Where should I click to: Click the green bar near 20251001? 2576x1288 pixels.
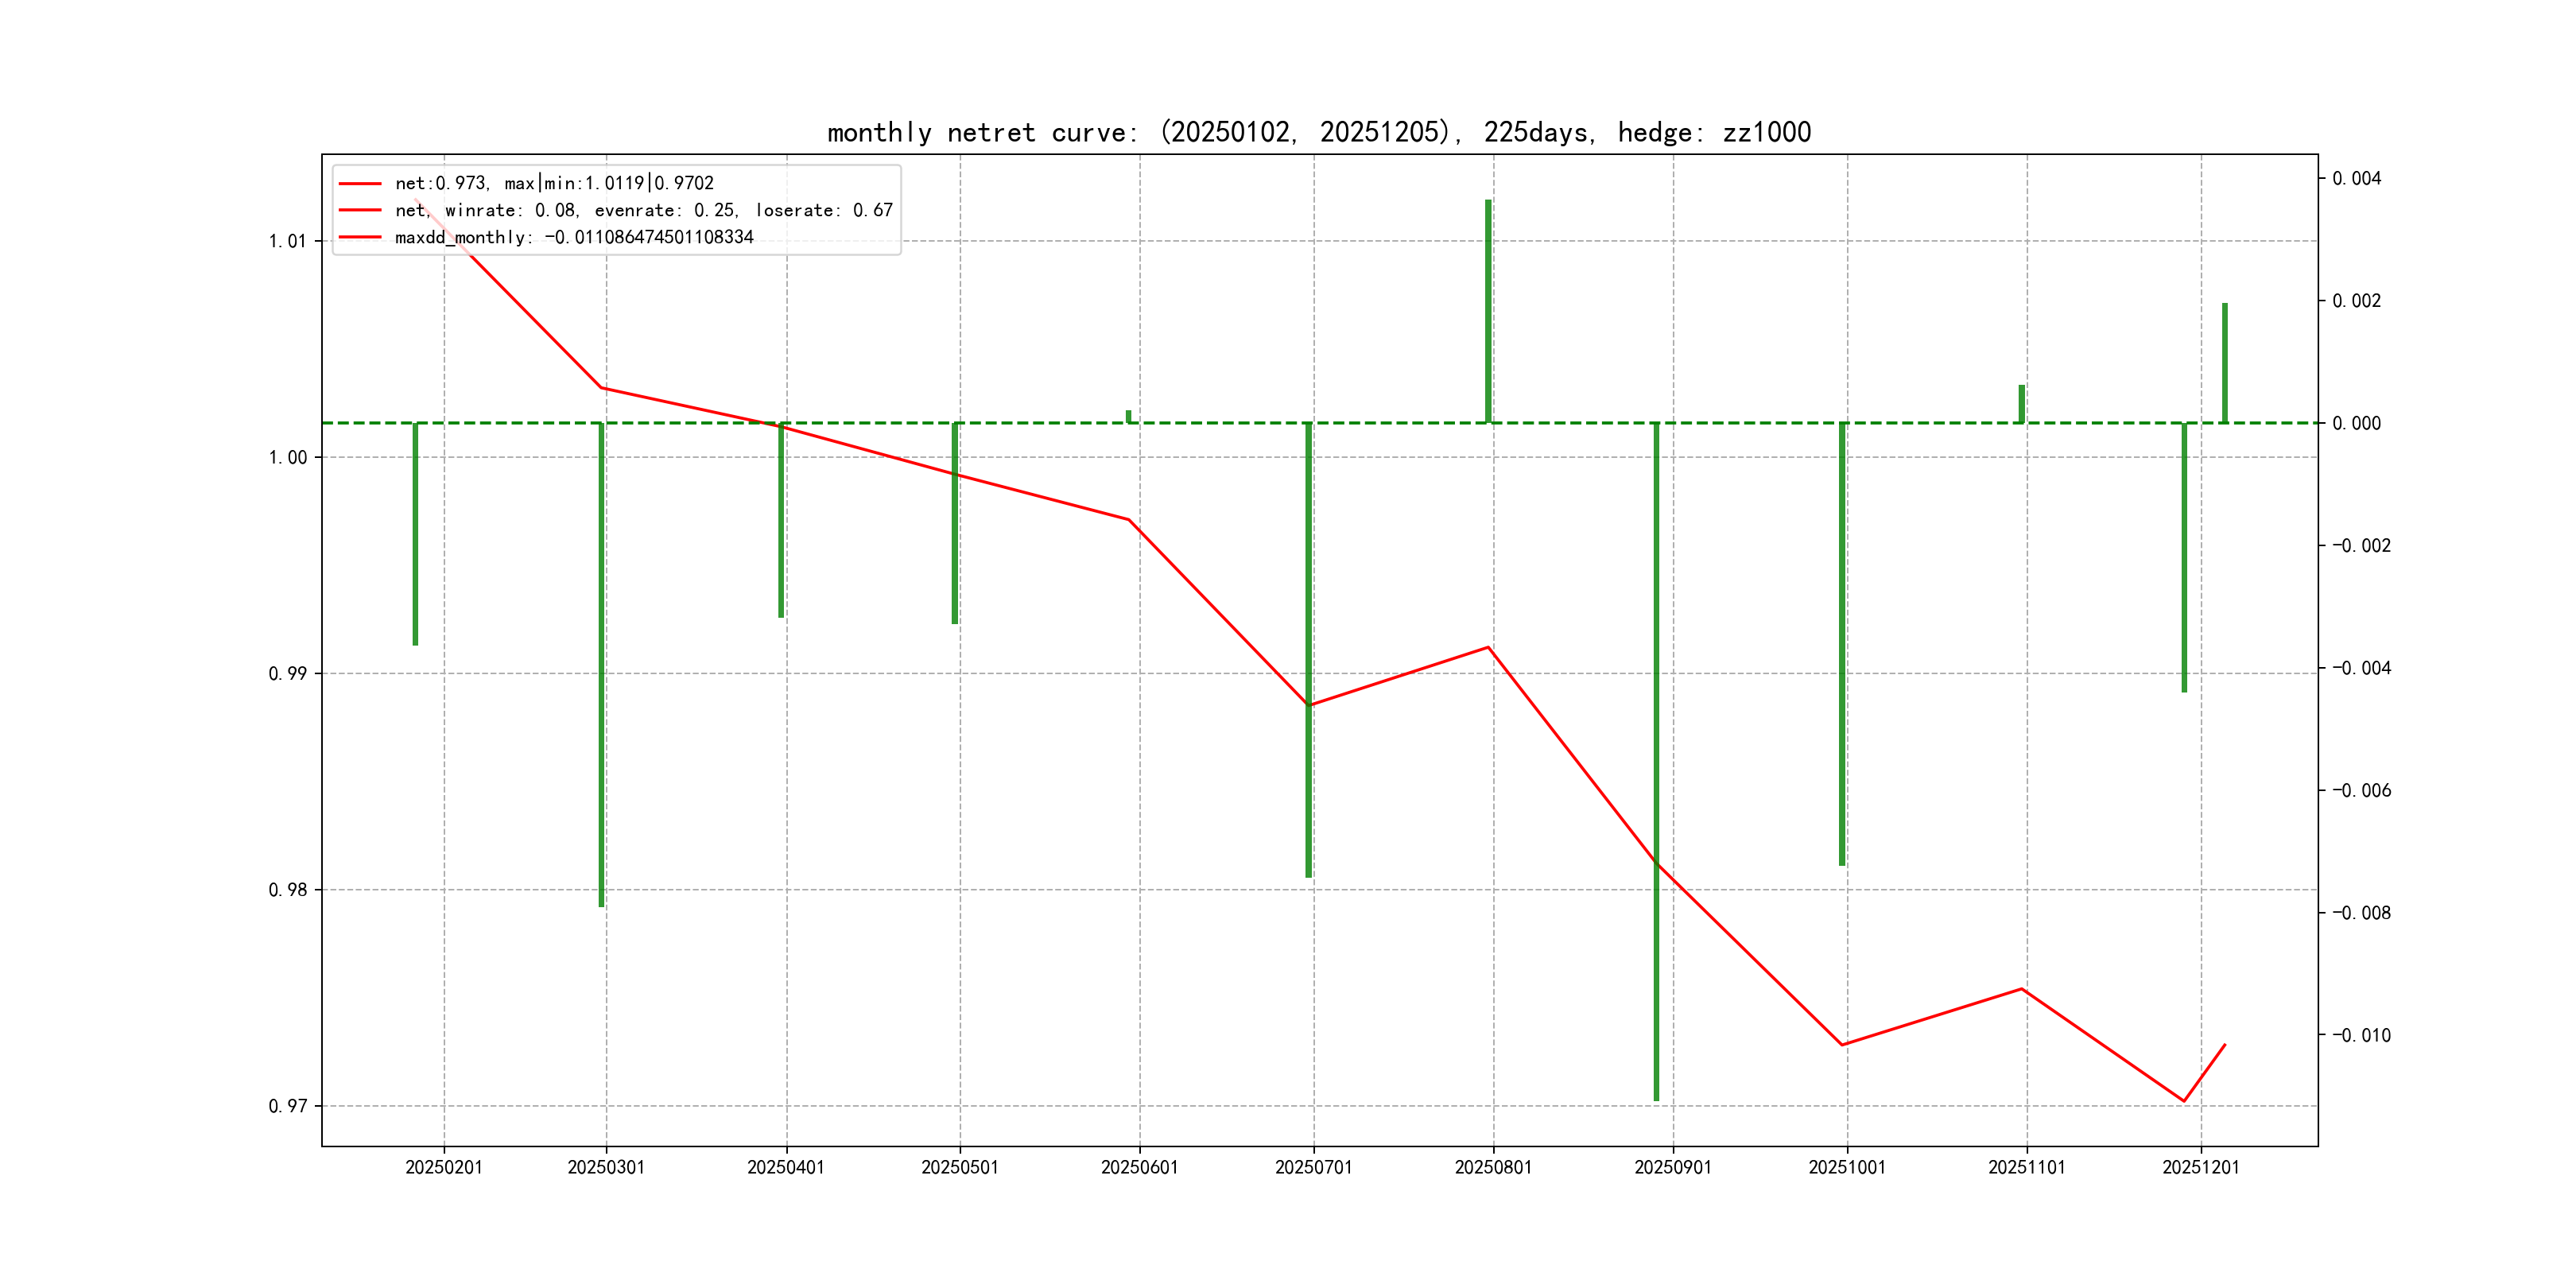pyautogui.click(x=1841, y=644)
